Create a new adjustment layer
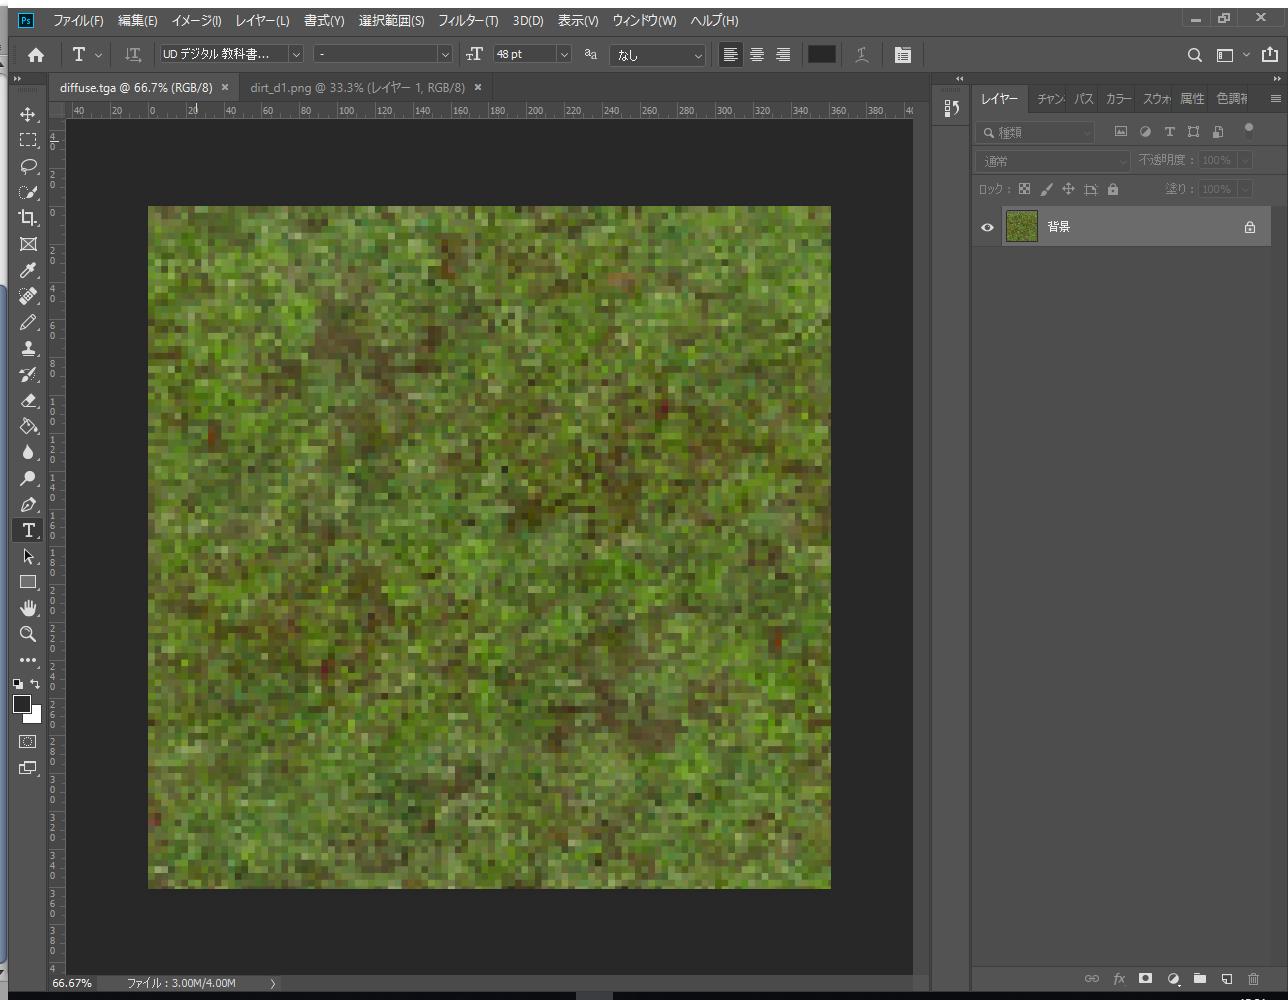The width and height of the screenshot is (1288, 1000). coord(1173,978)
